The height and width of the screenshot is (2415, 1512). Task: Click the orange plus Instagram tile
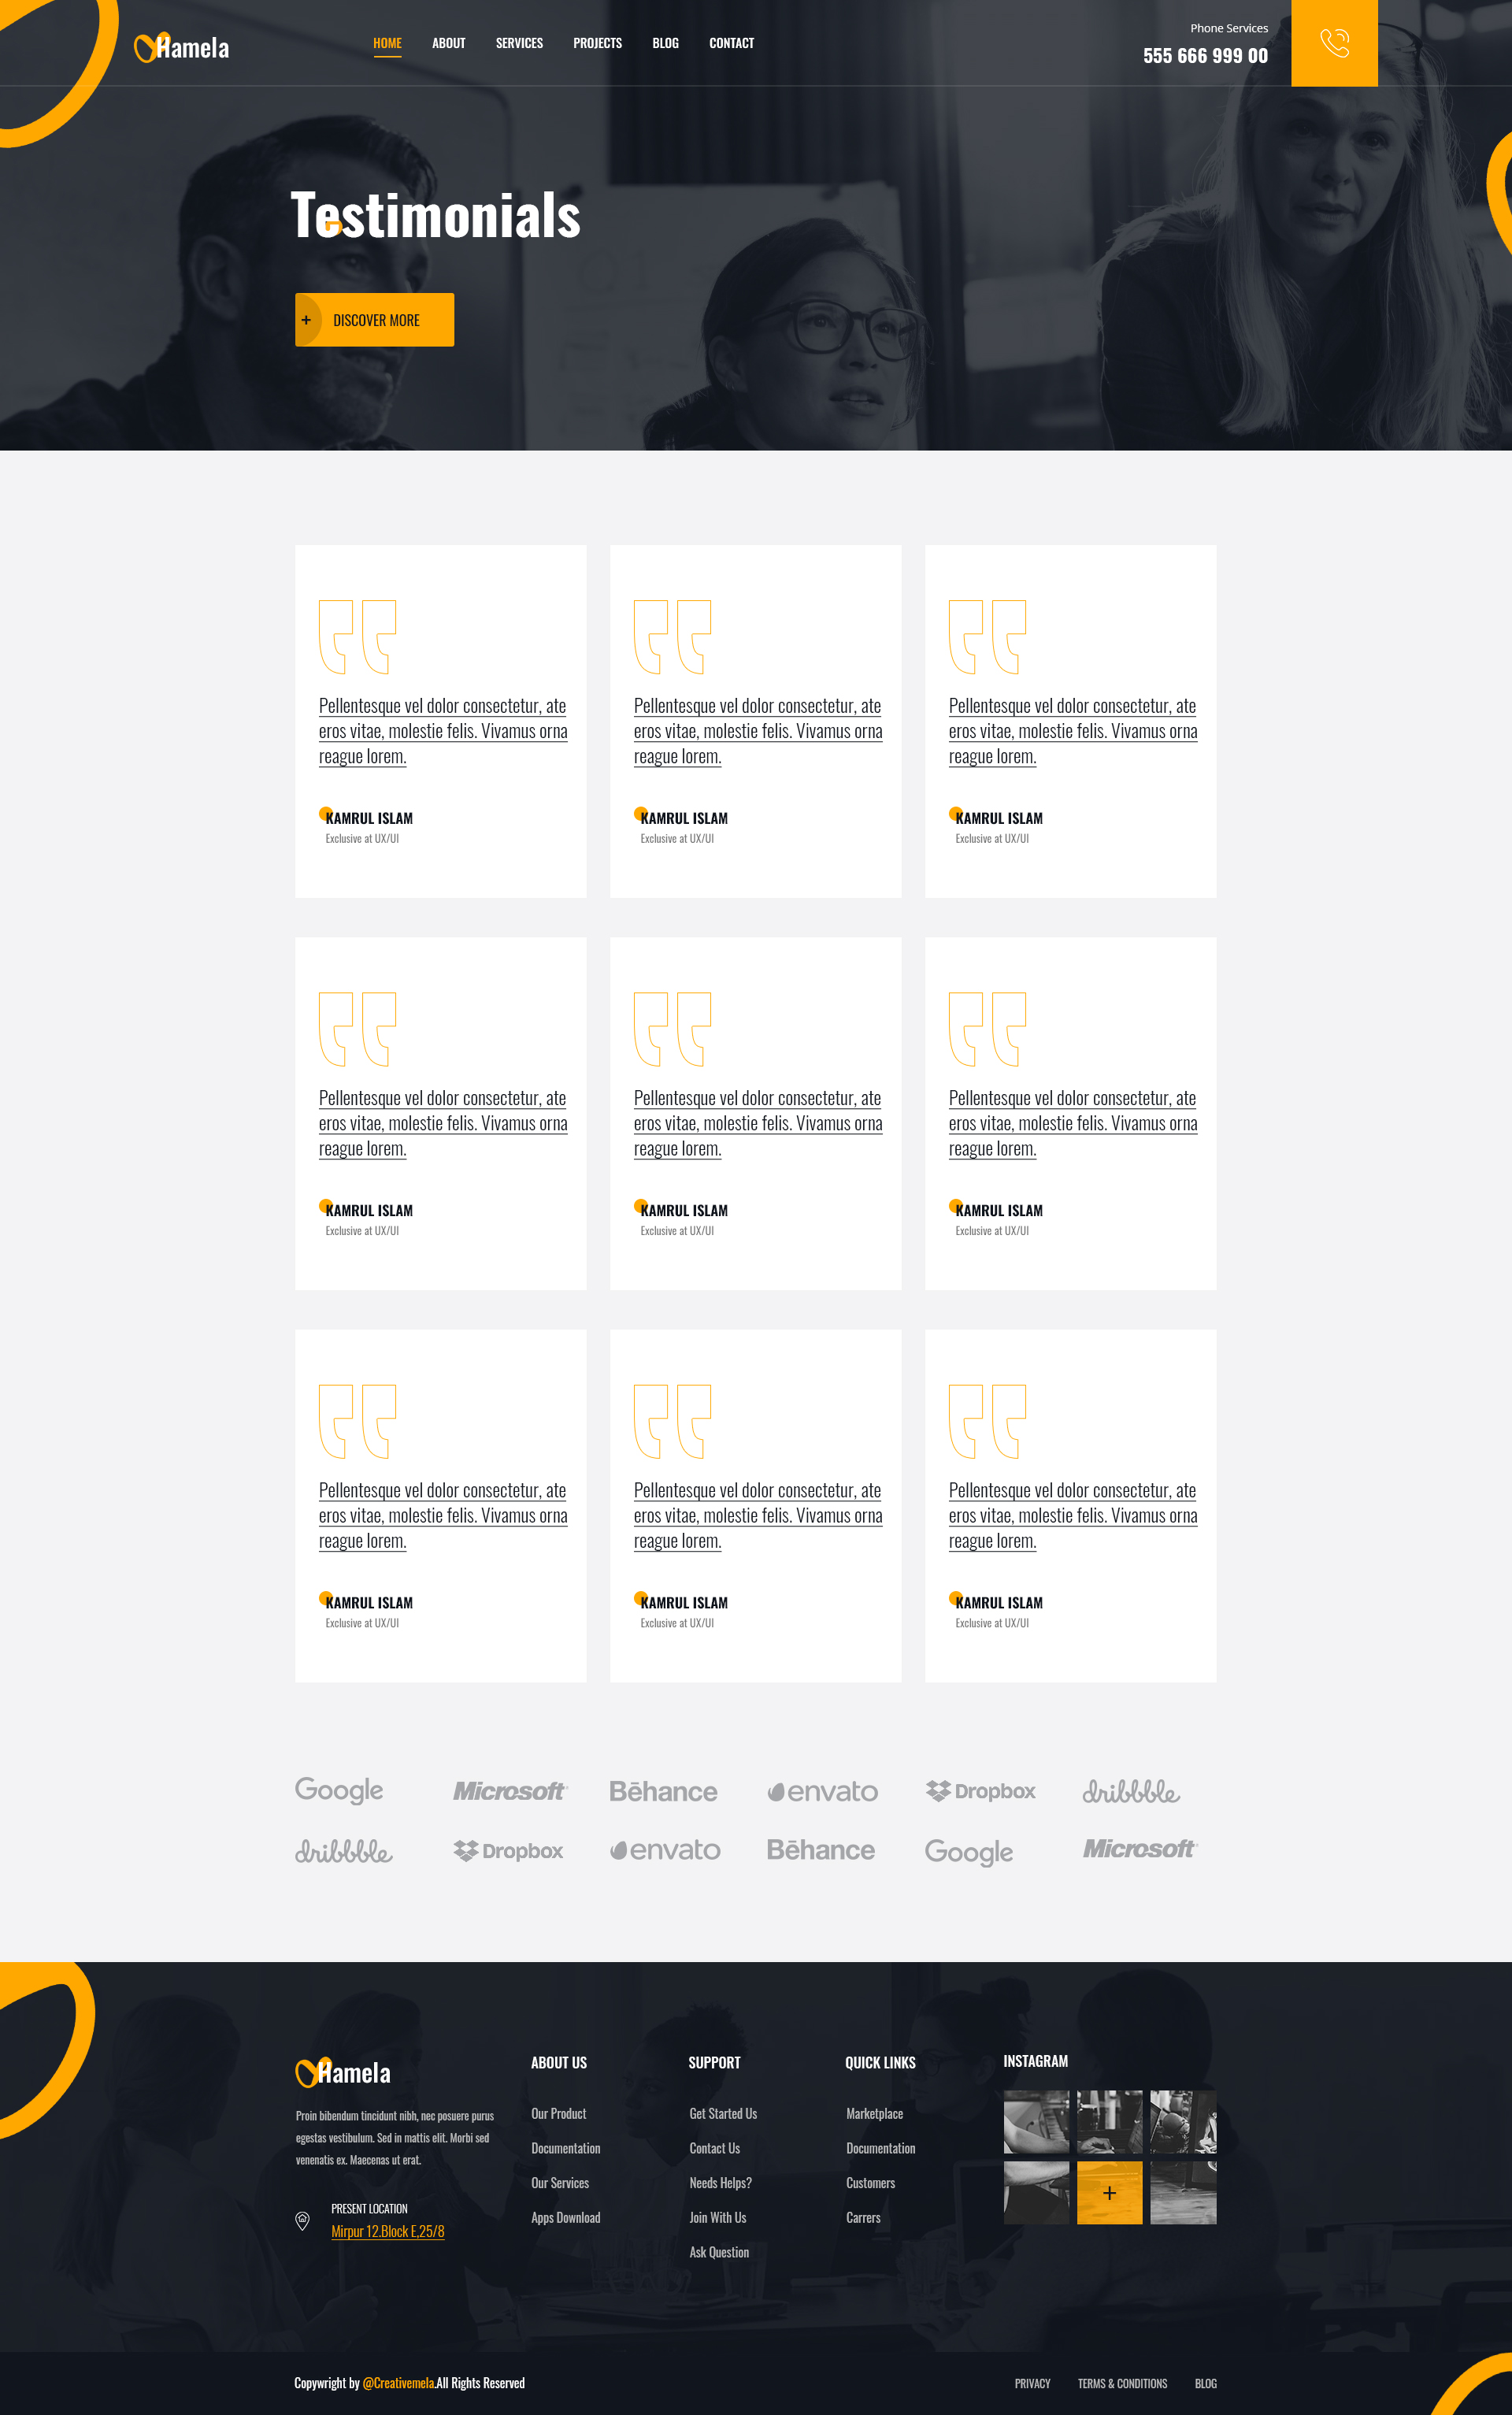1109,2192
